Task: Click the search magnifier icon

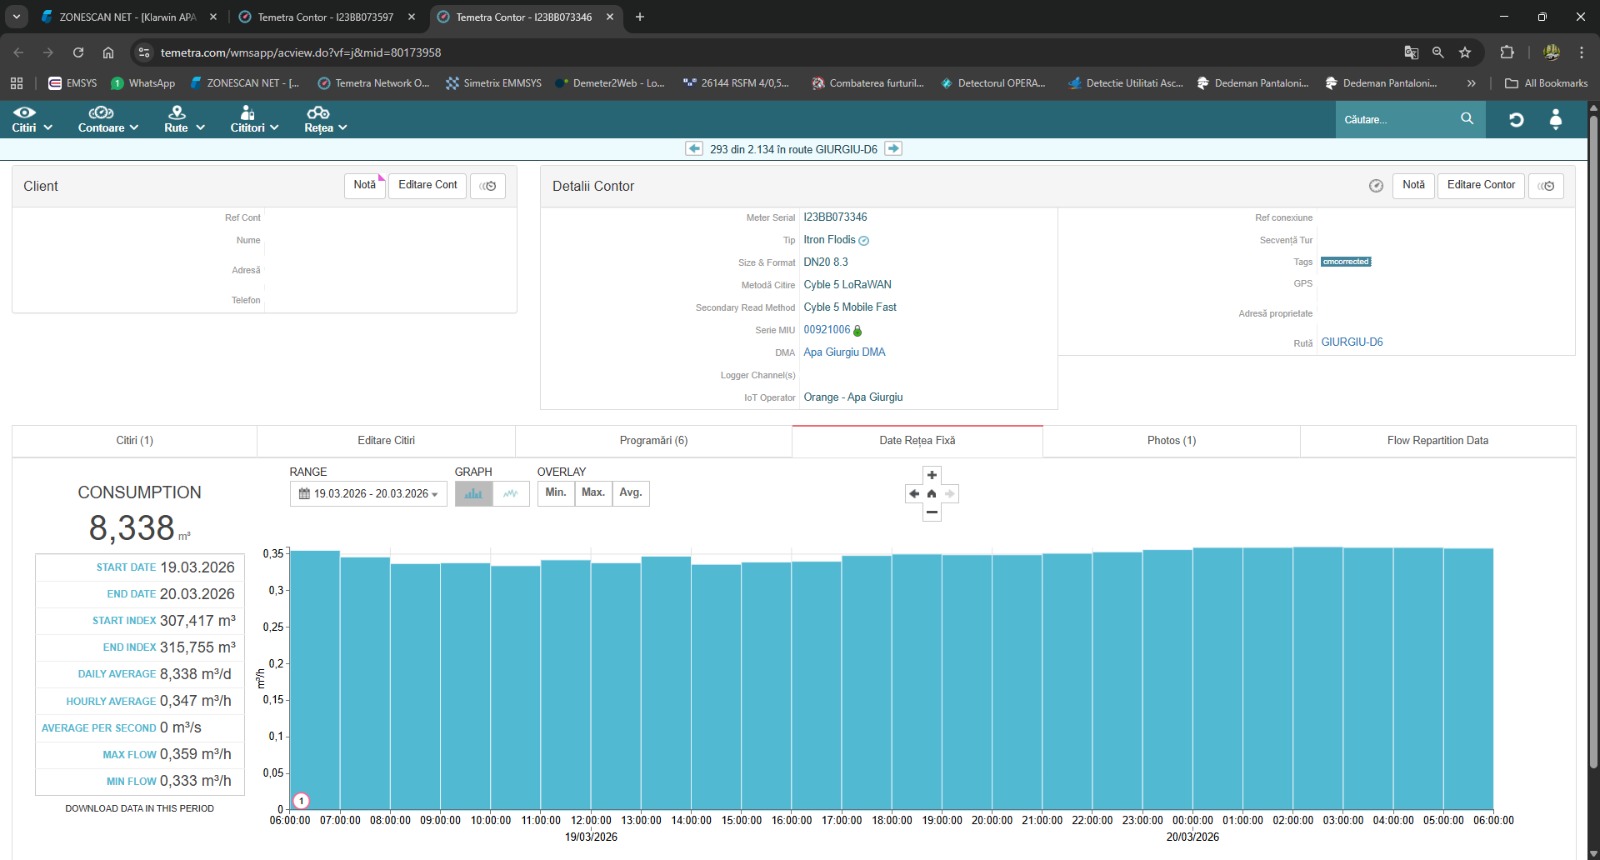Action: click(1467, 119)
